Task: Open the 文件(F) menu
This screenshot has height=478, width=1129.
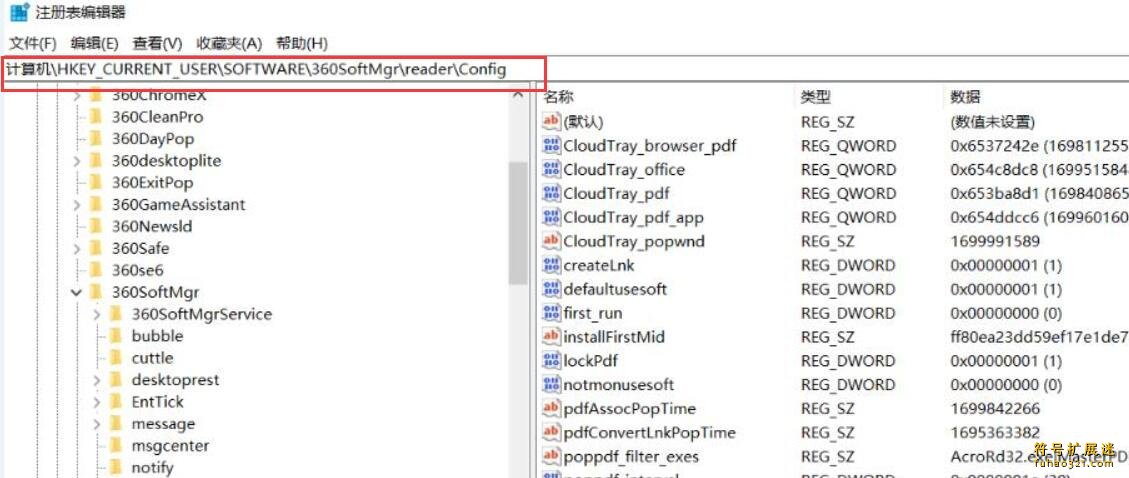Action: point(32,43)
